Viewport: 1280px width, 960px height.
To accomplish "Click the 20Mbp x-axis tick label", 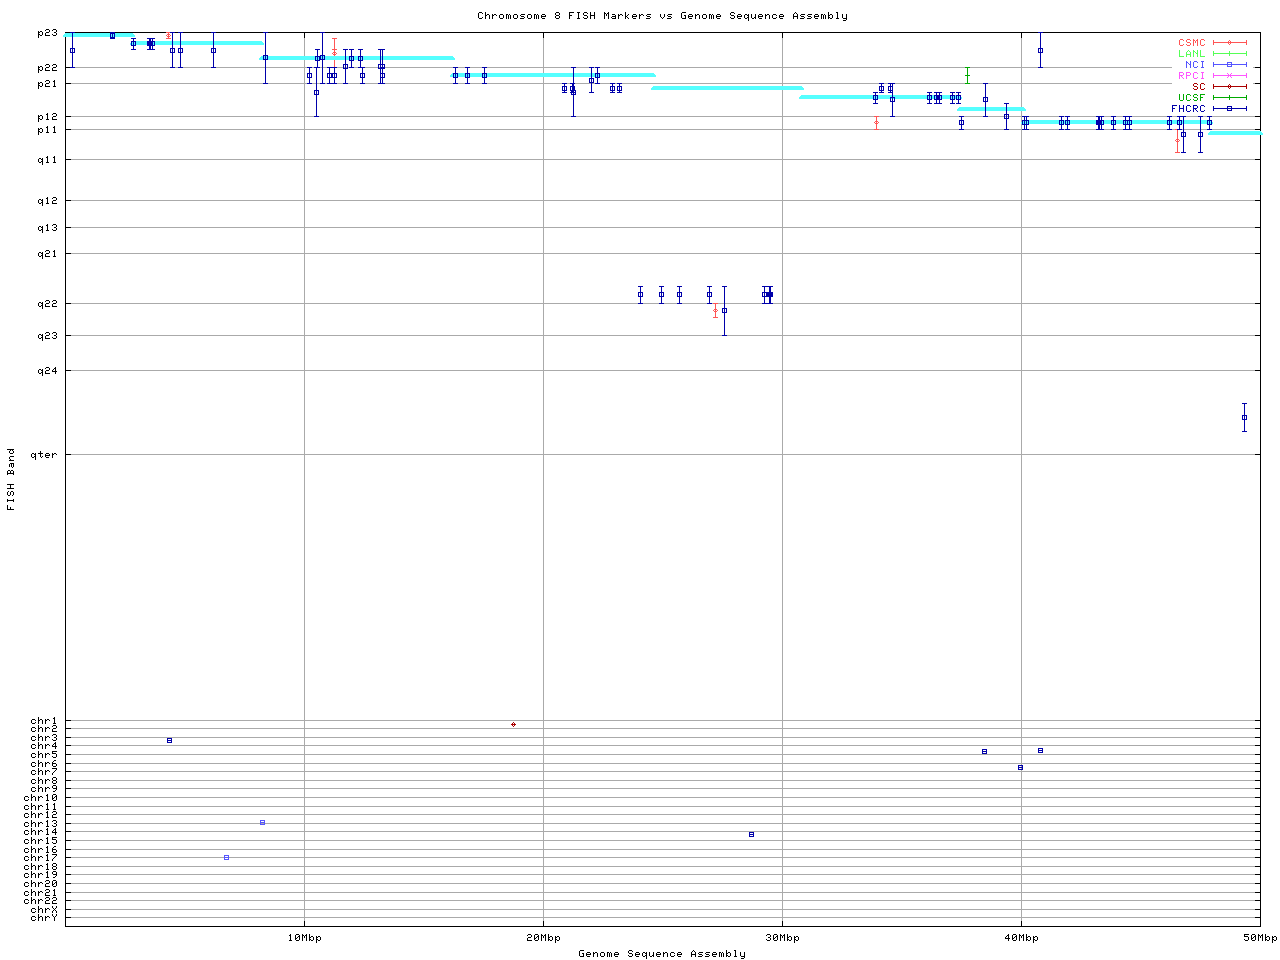I will click(543, 937).
